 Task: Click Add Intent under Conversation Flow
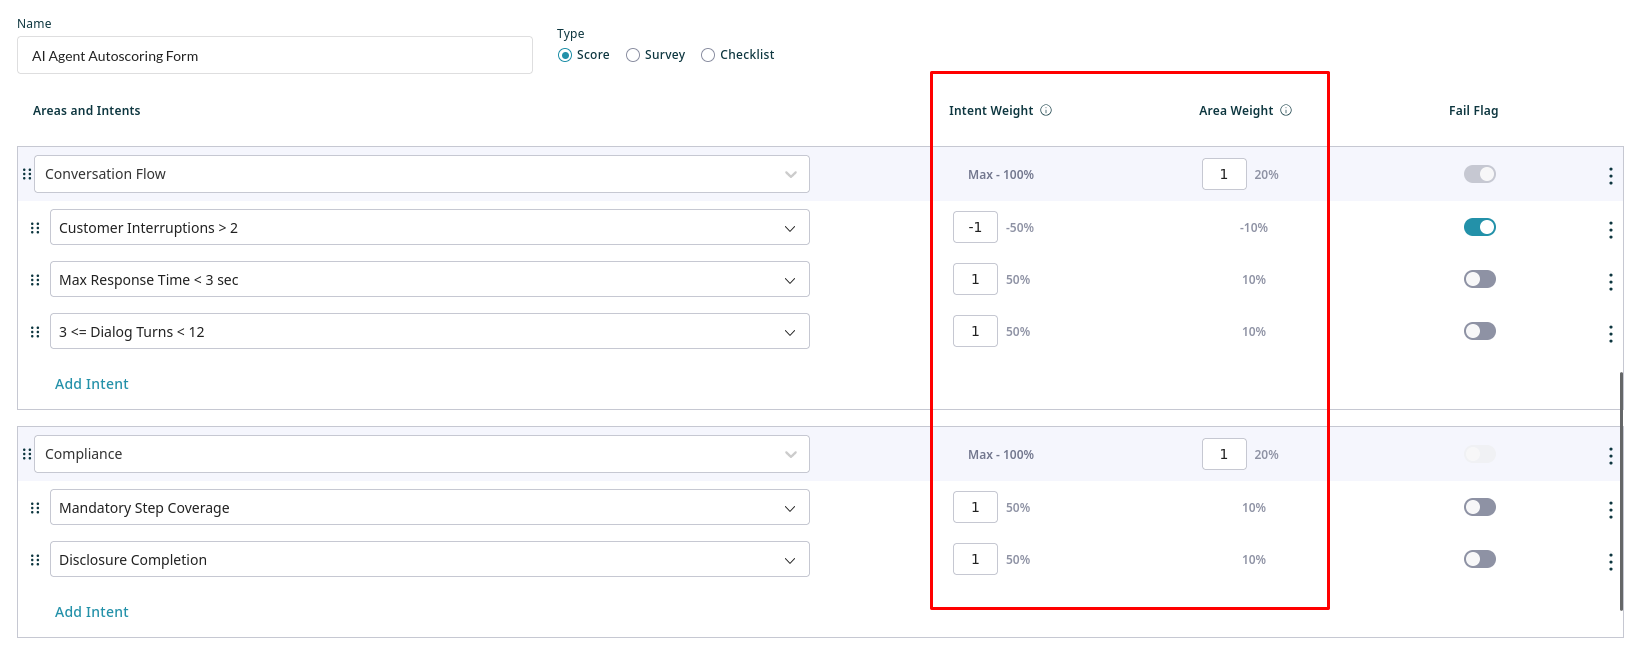pyautogui.click(x=92, y=384)
